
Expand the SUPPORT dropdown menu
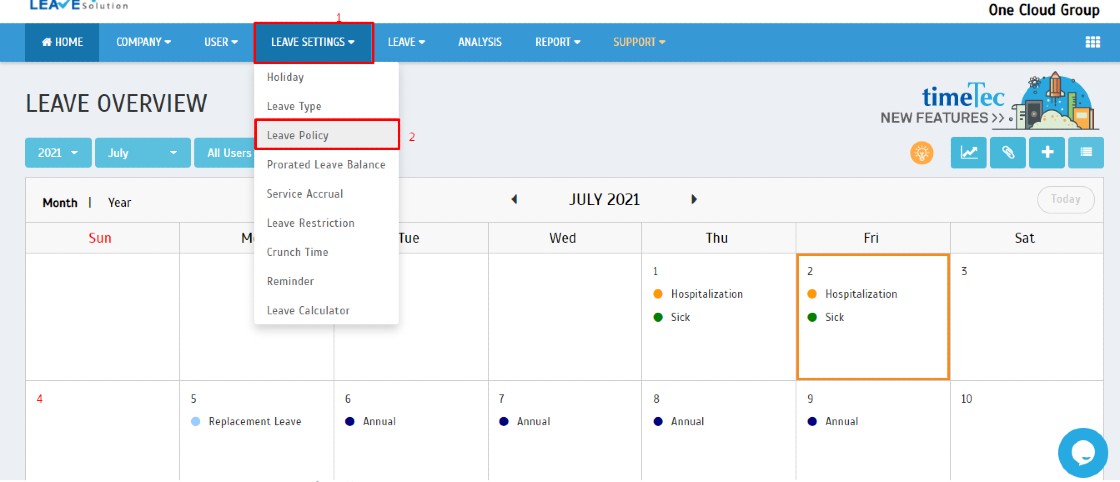click(639, 42)
